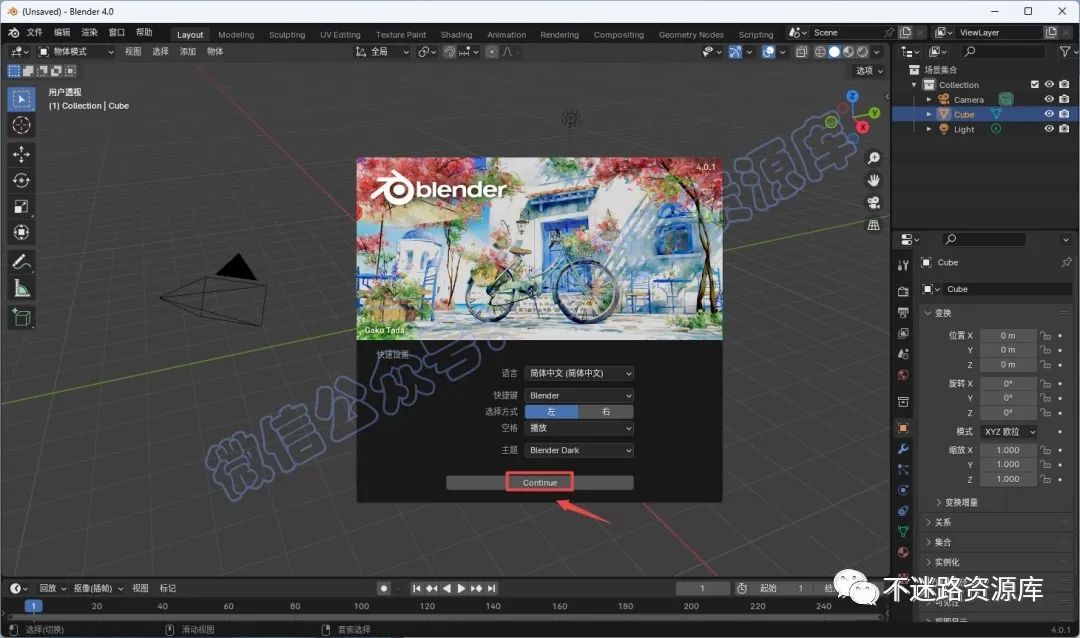The height and width of the screenshot is (638, 1080).
Task: Click the pan hand viewport icon
Action: pos(873,181)
